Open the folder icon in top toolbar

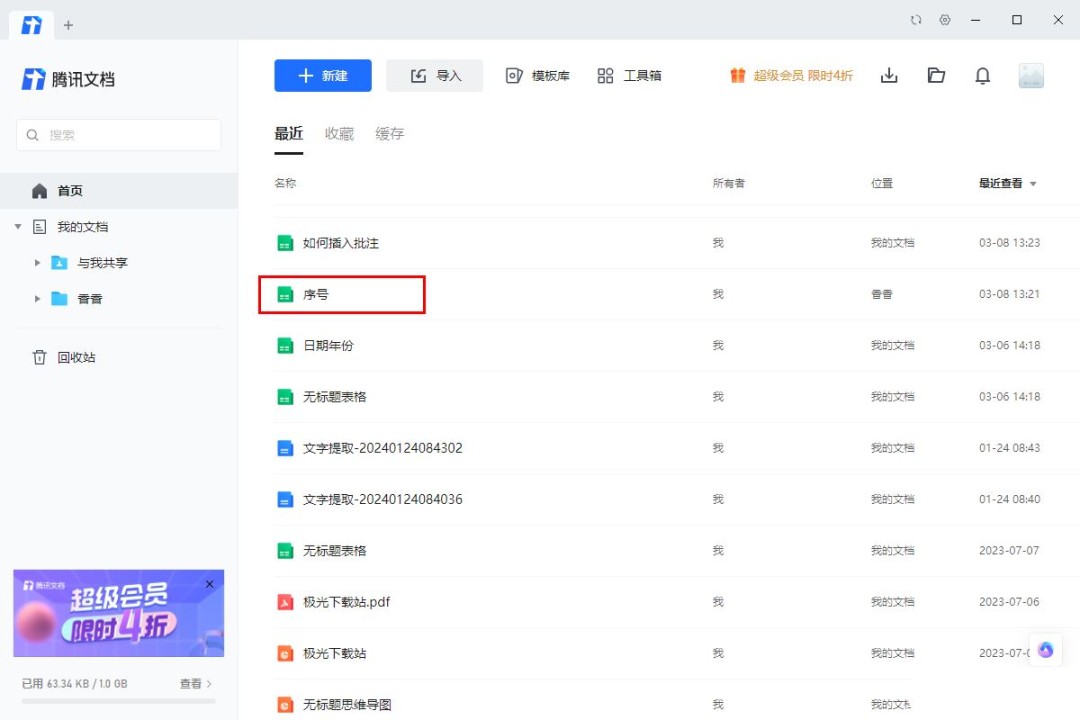936,76
